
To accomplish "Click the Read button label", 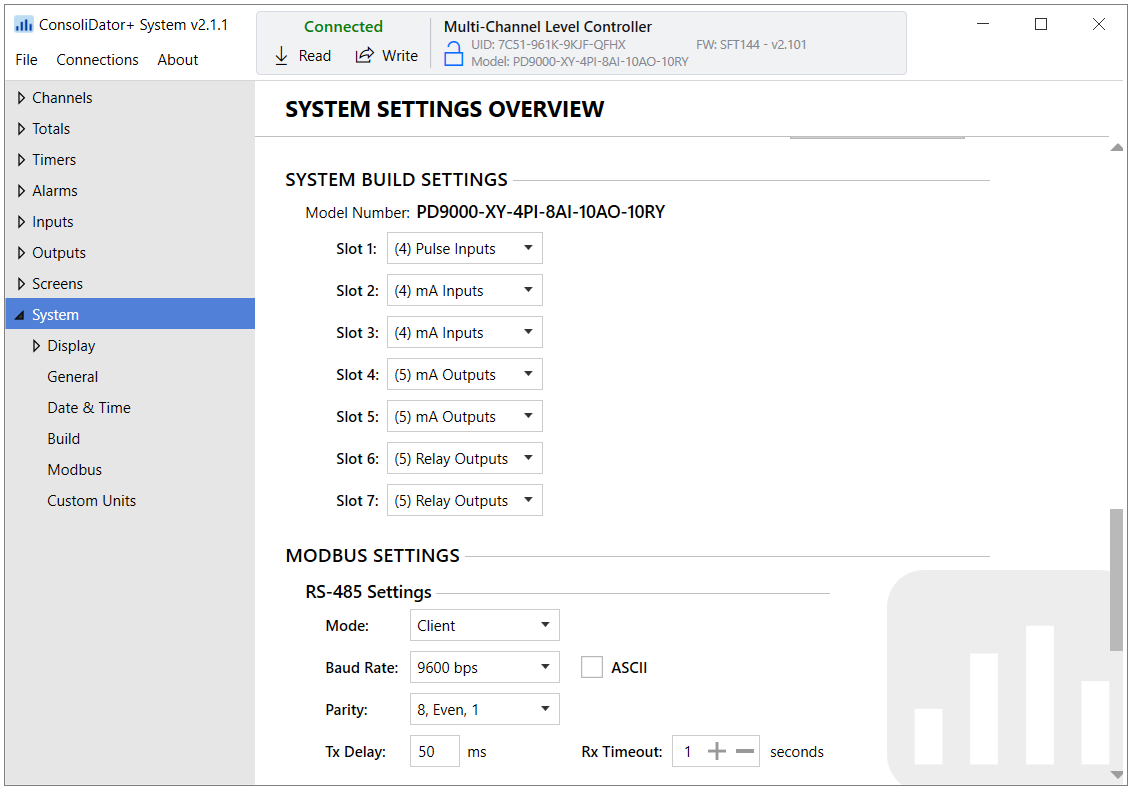I will coord(314,56).
